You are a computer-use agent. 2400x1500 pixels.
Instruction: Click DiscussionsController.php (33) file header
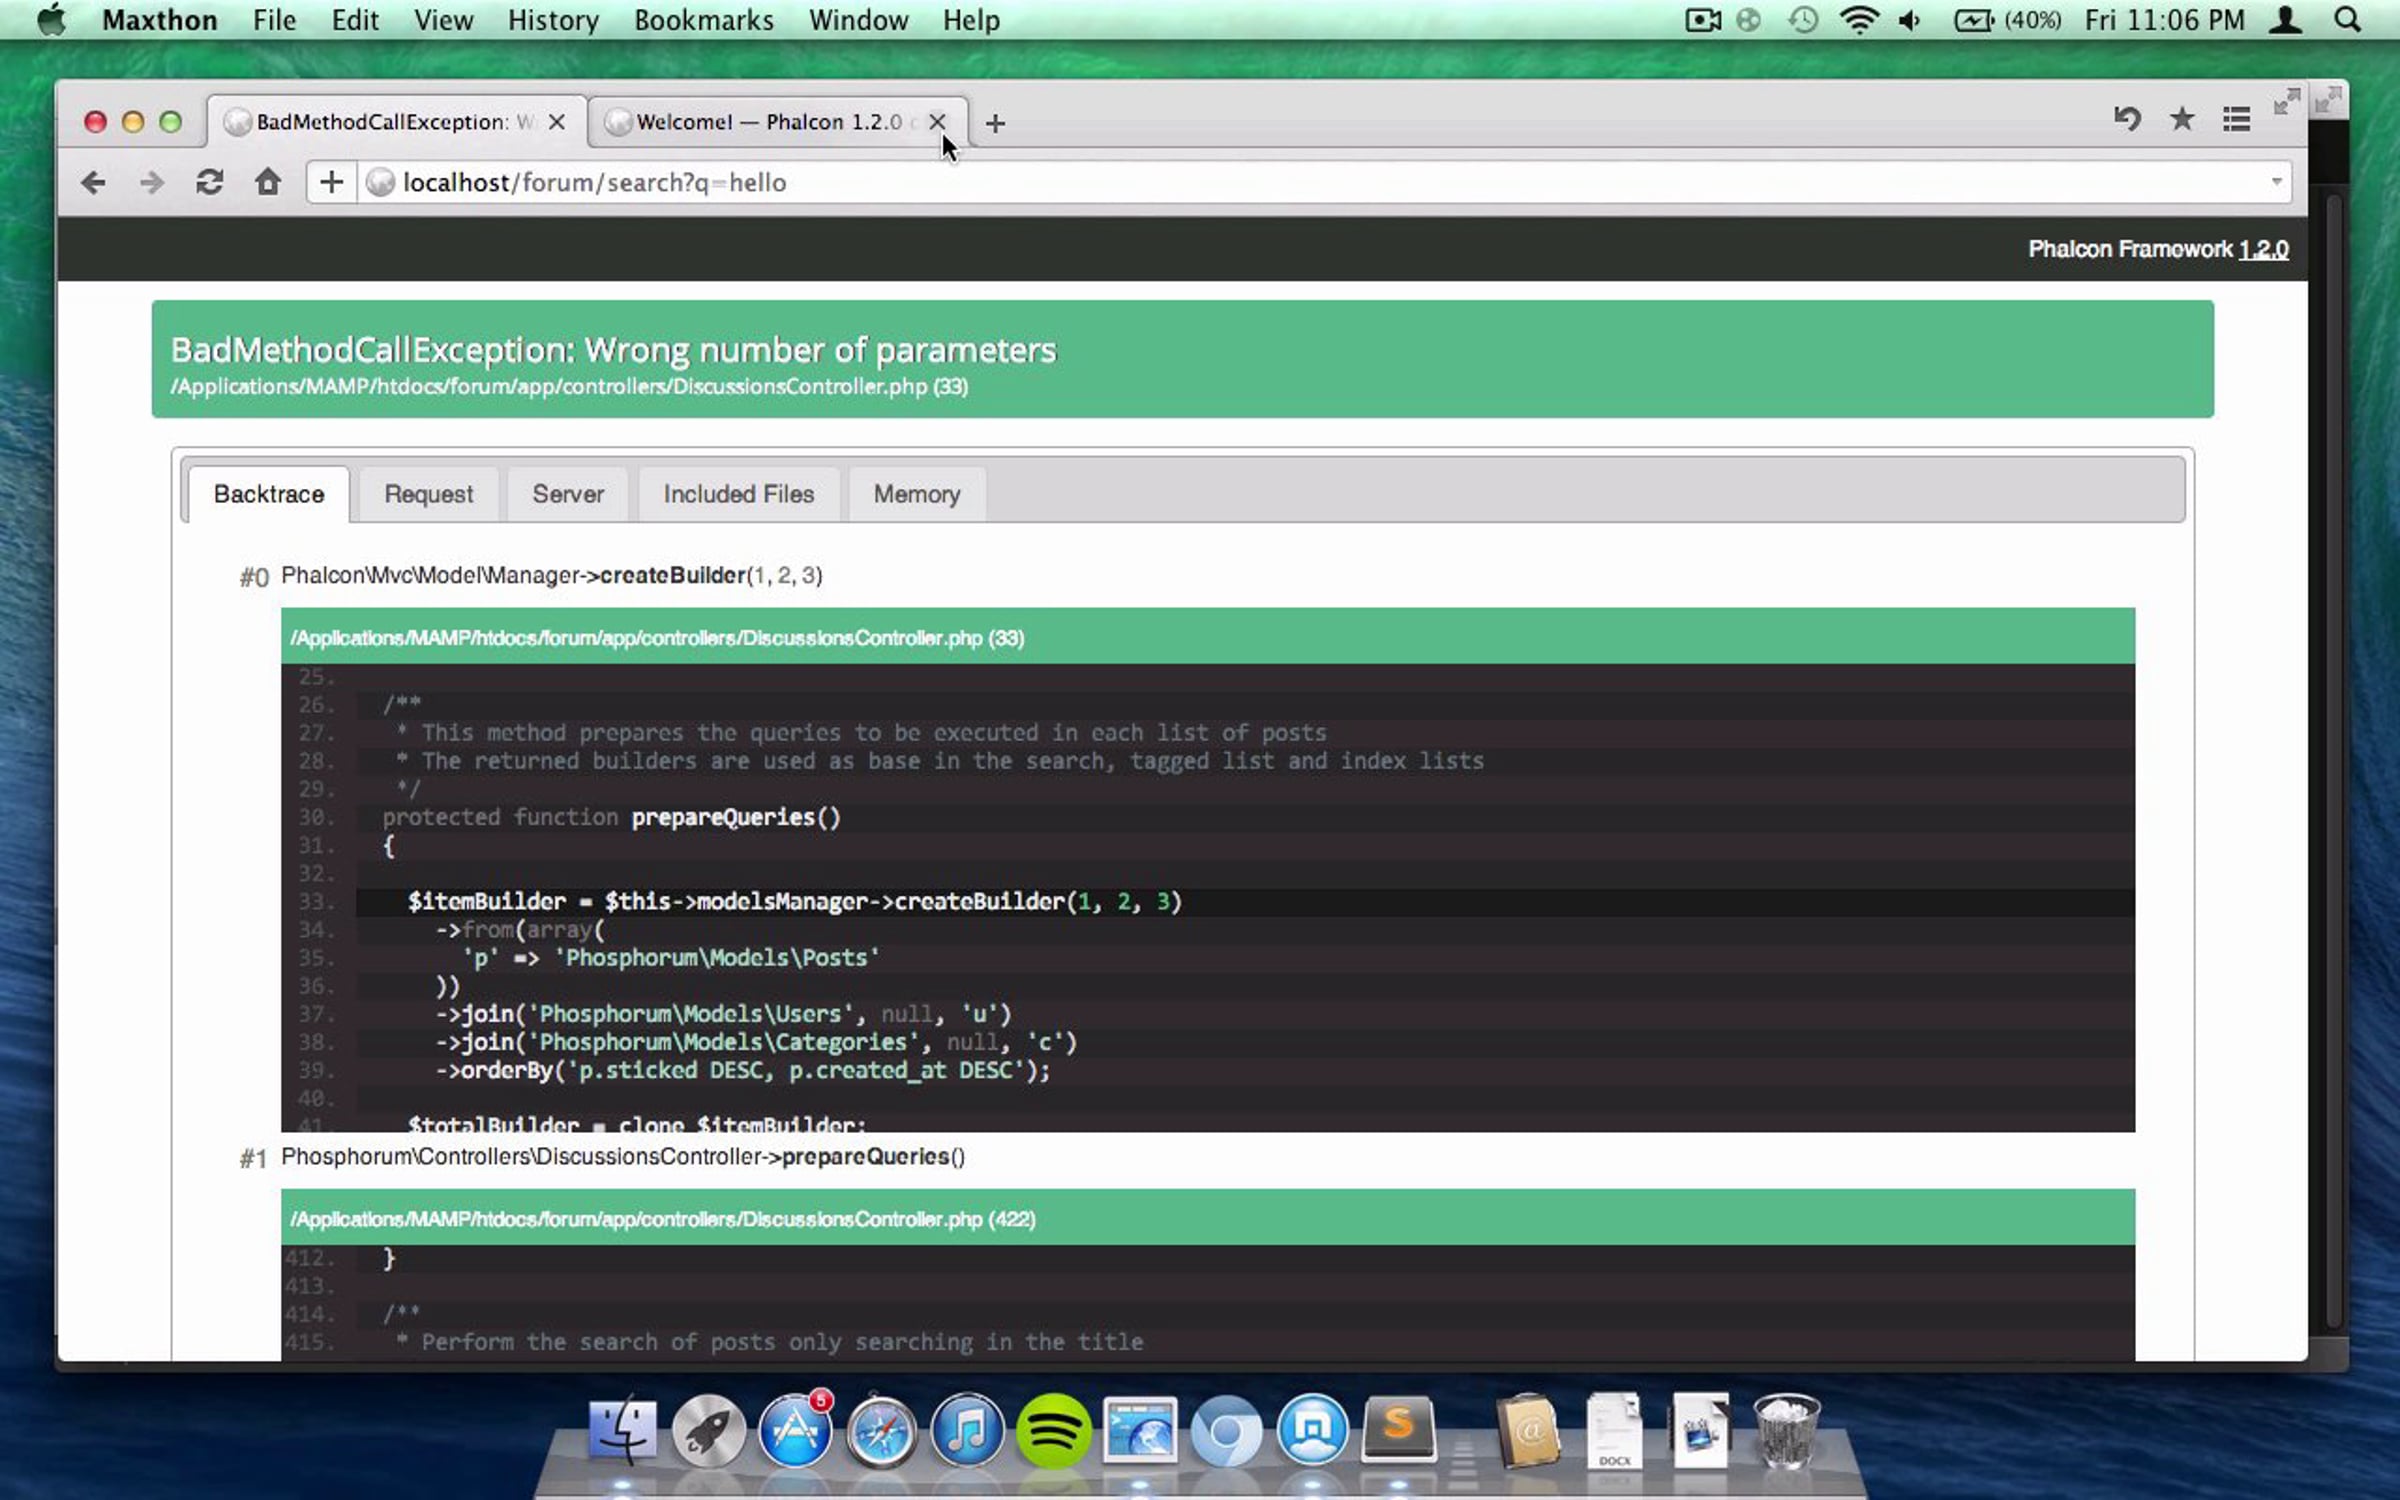click(x=1208, y=637)
